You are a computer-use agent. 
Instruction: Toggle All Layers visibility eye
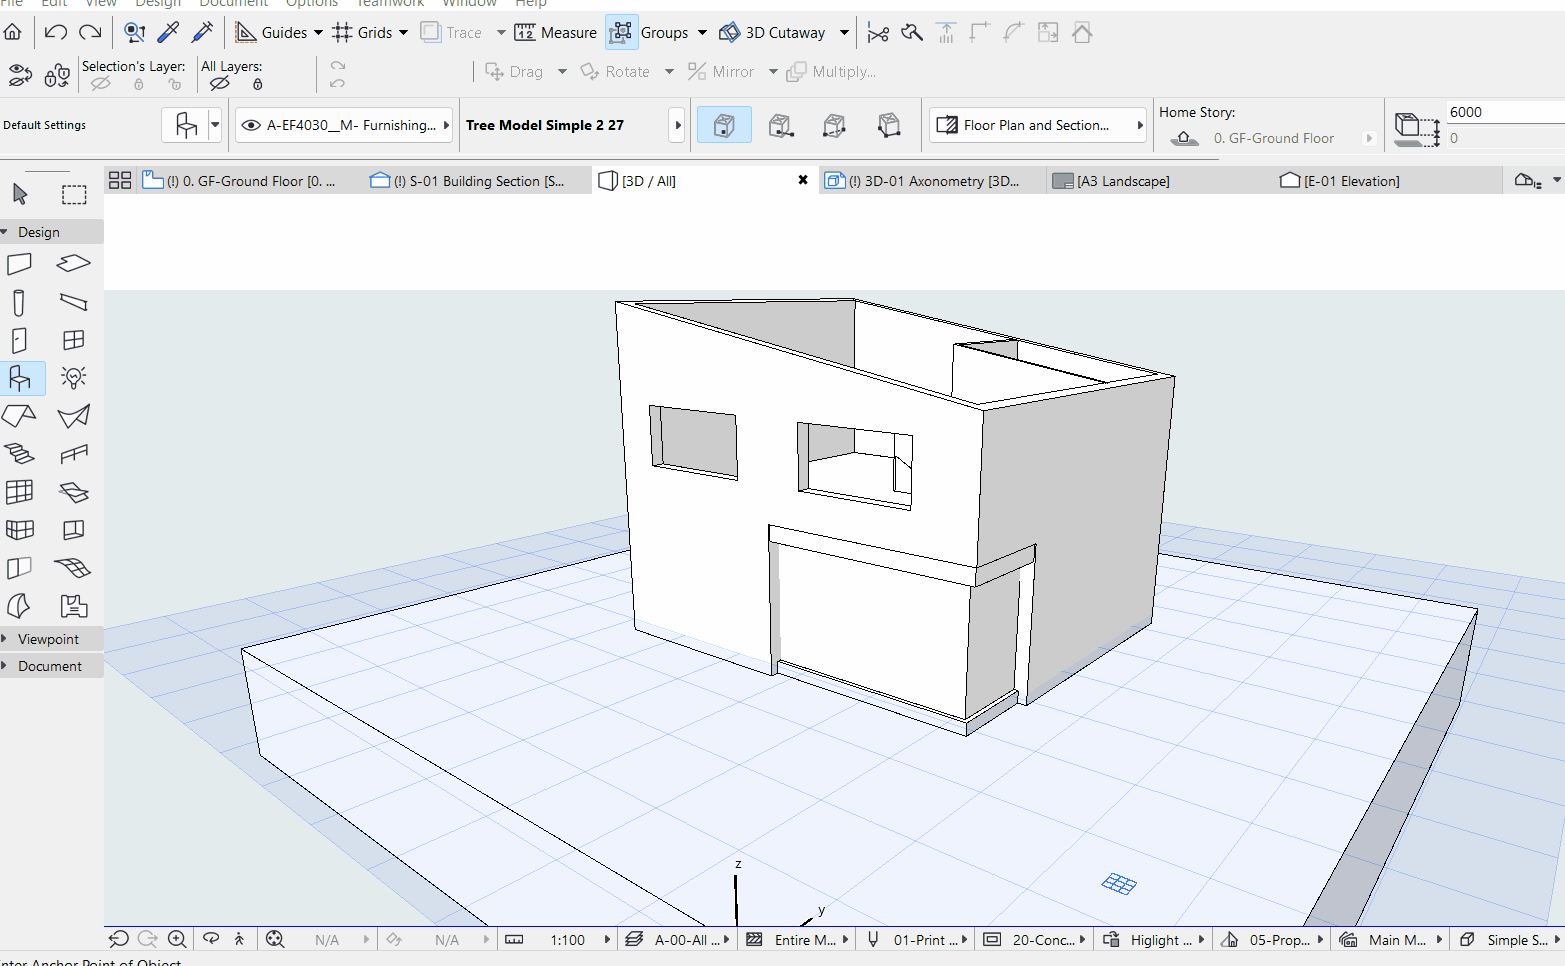(220, 85)
